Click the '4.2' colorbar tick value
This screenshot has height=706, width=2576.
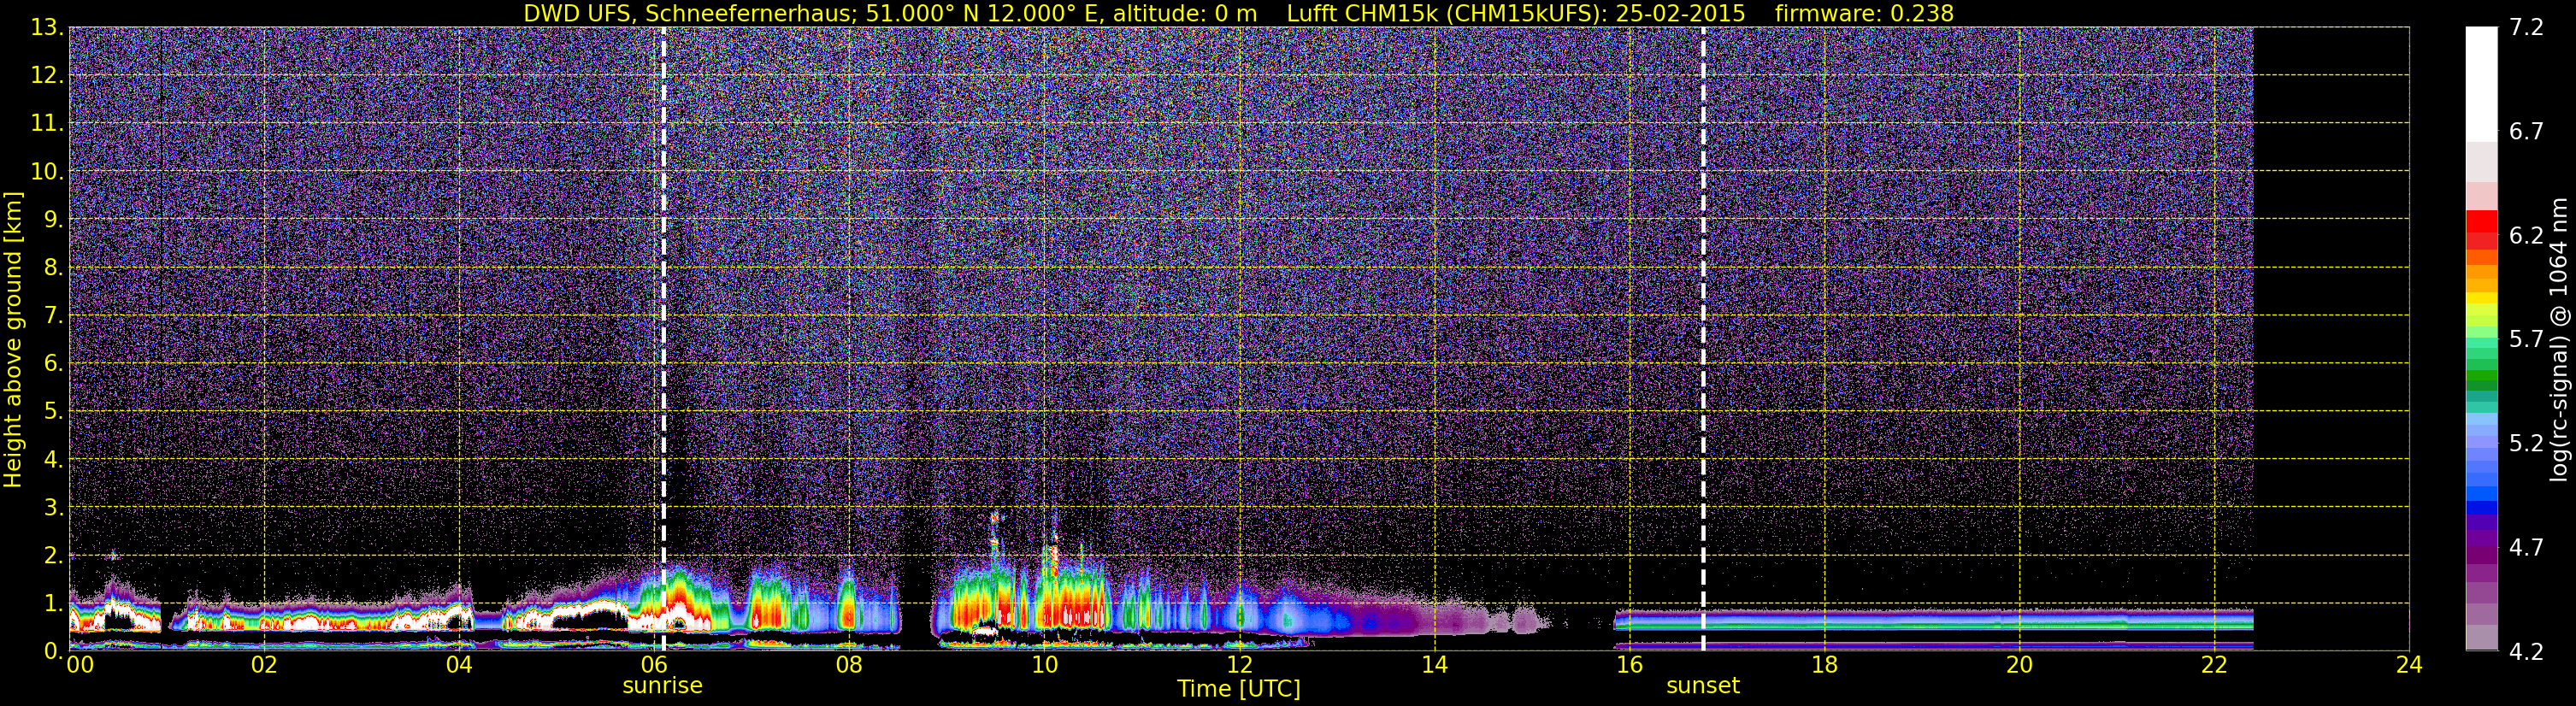coord(2526,652)
